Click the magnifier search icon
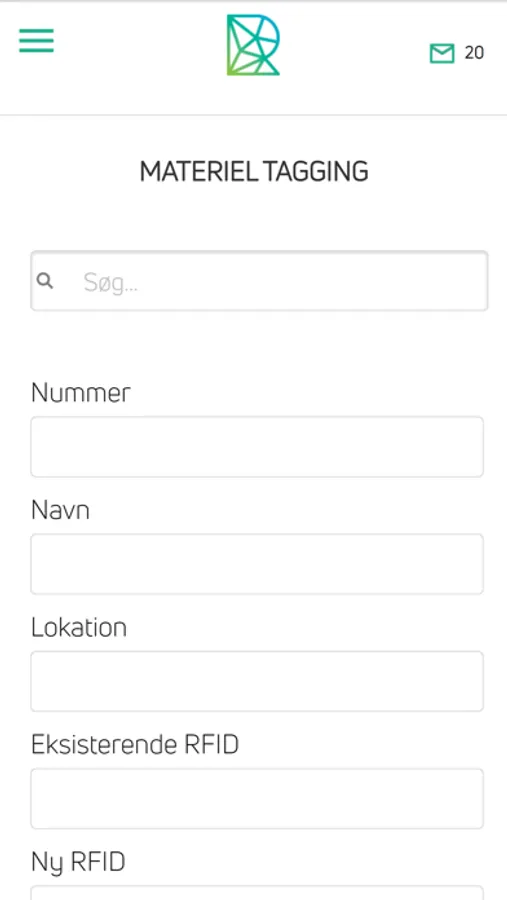507x900 pixels. click(45, 281)
